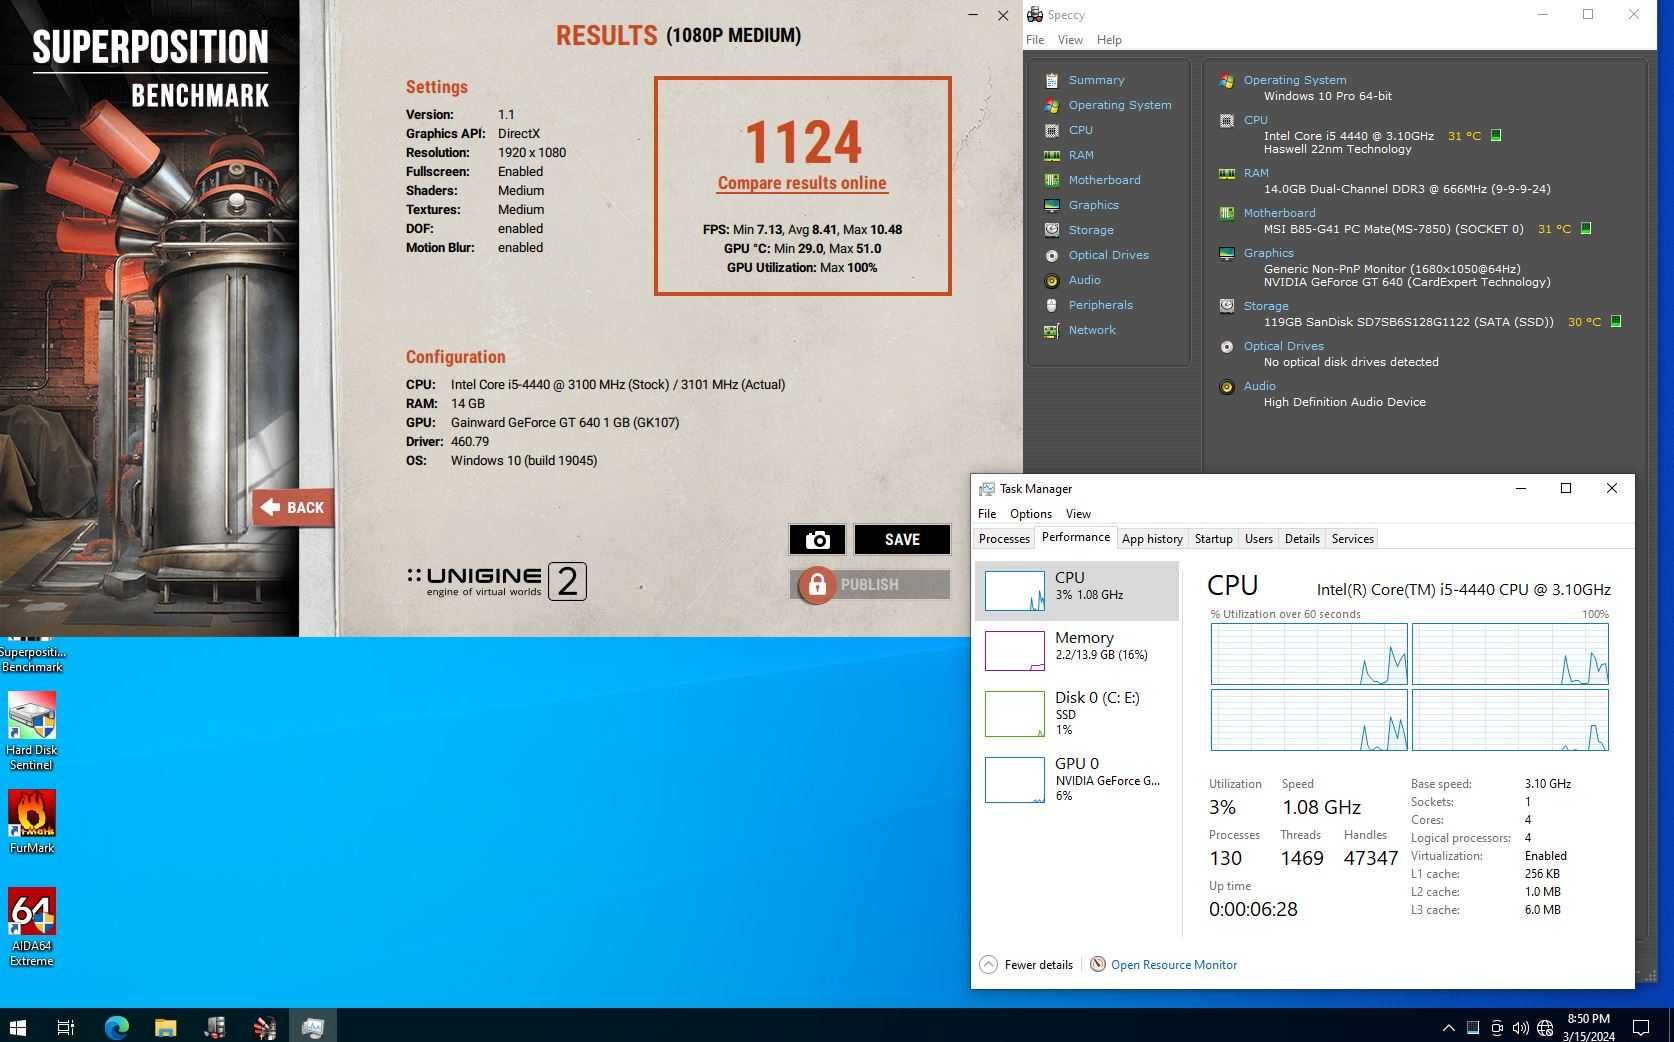The width and height of the screenshot is (1674, 1042).
Task: Click volume speaker tray icon
Action: click(x=1521, y=1027)
